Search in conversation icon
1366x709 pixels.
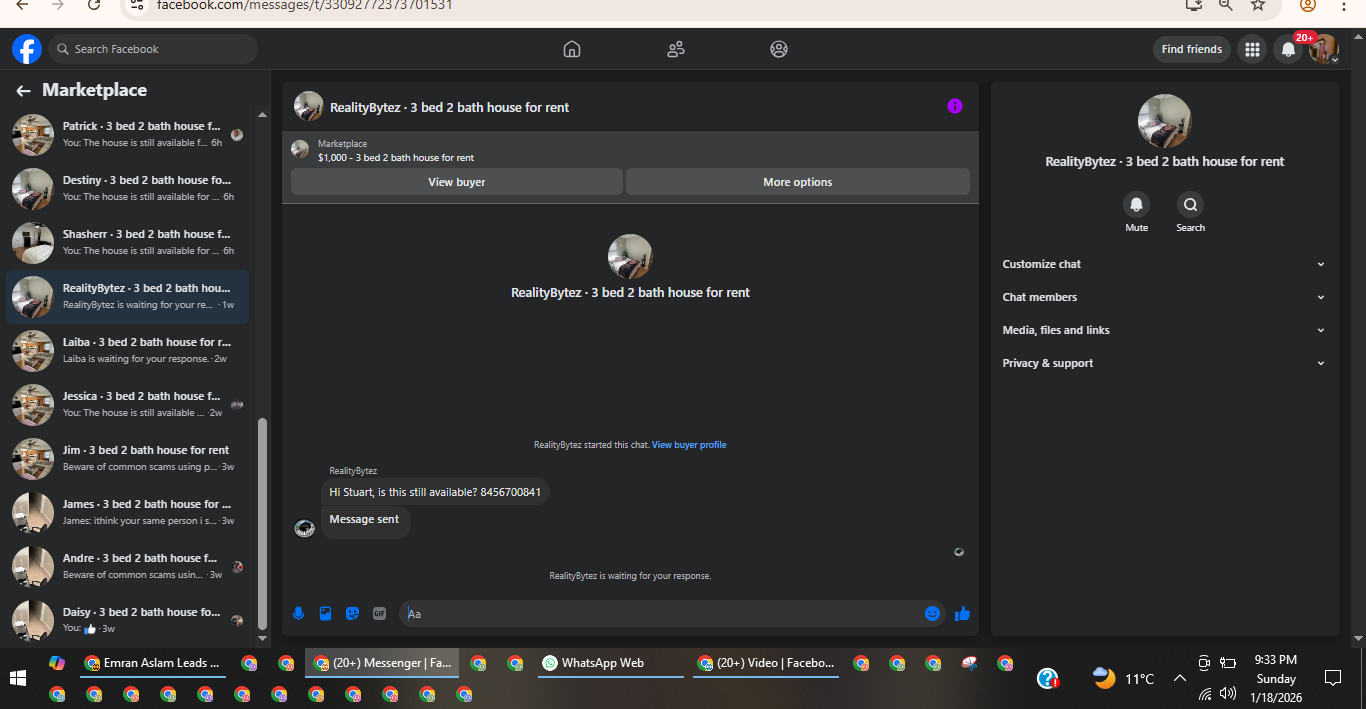click(x=1190, y=205)
